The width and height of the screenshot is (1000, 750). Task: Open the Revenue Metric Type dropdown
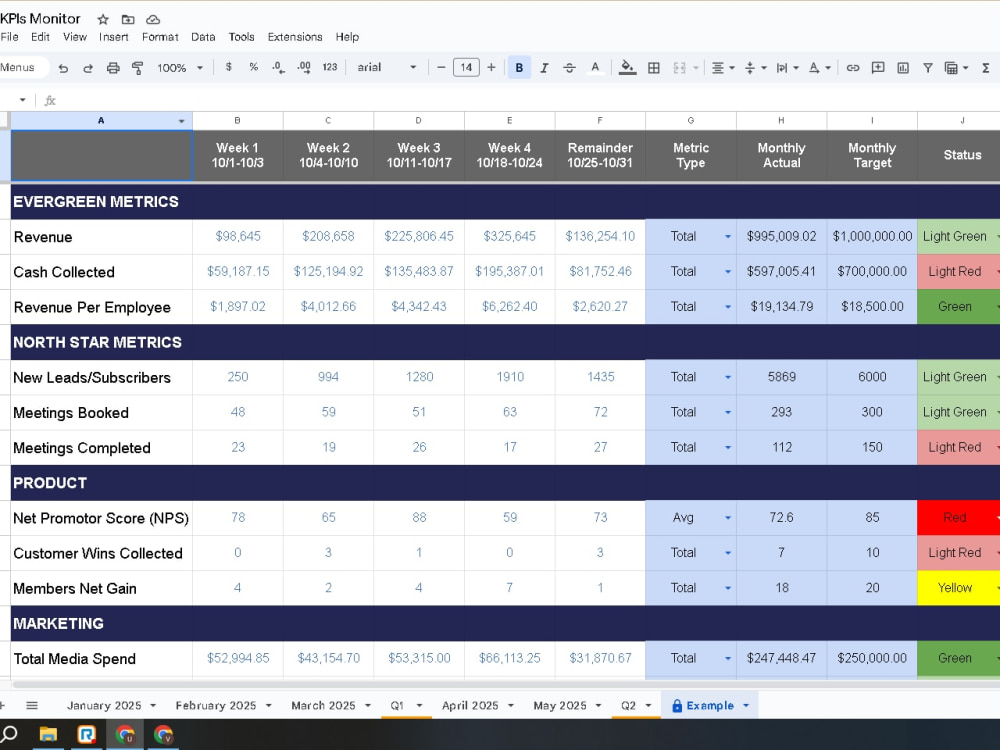(x=728, y=237)
